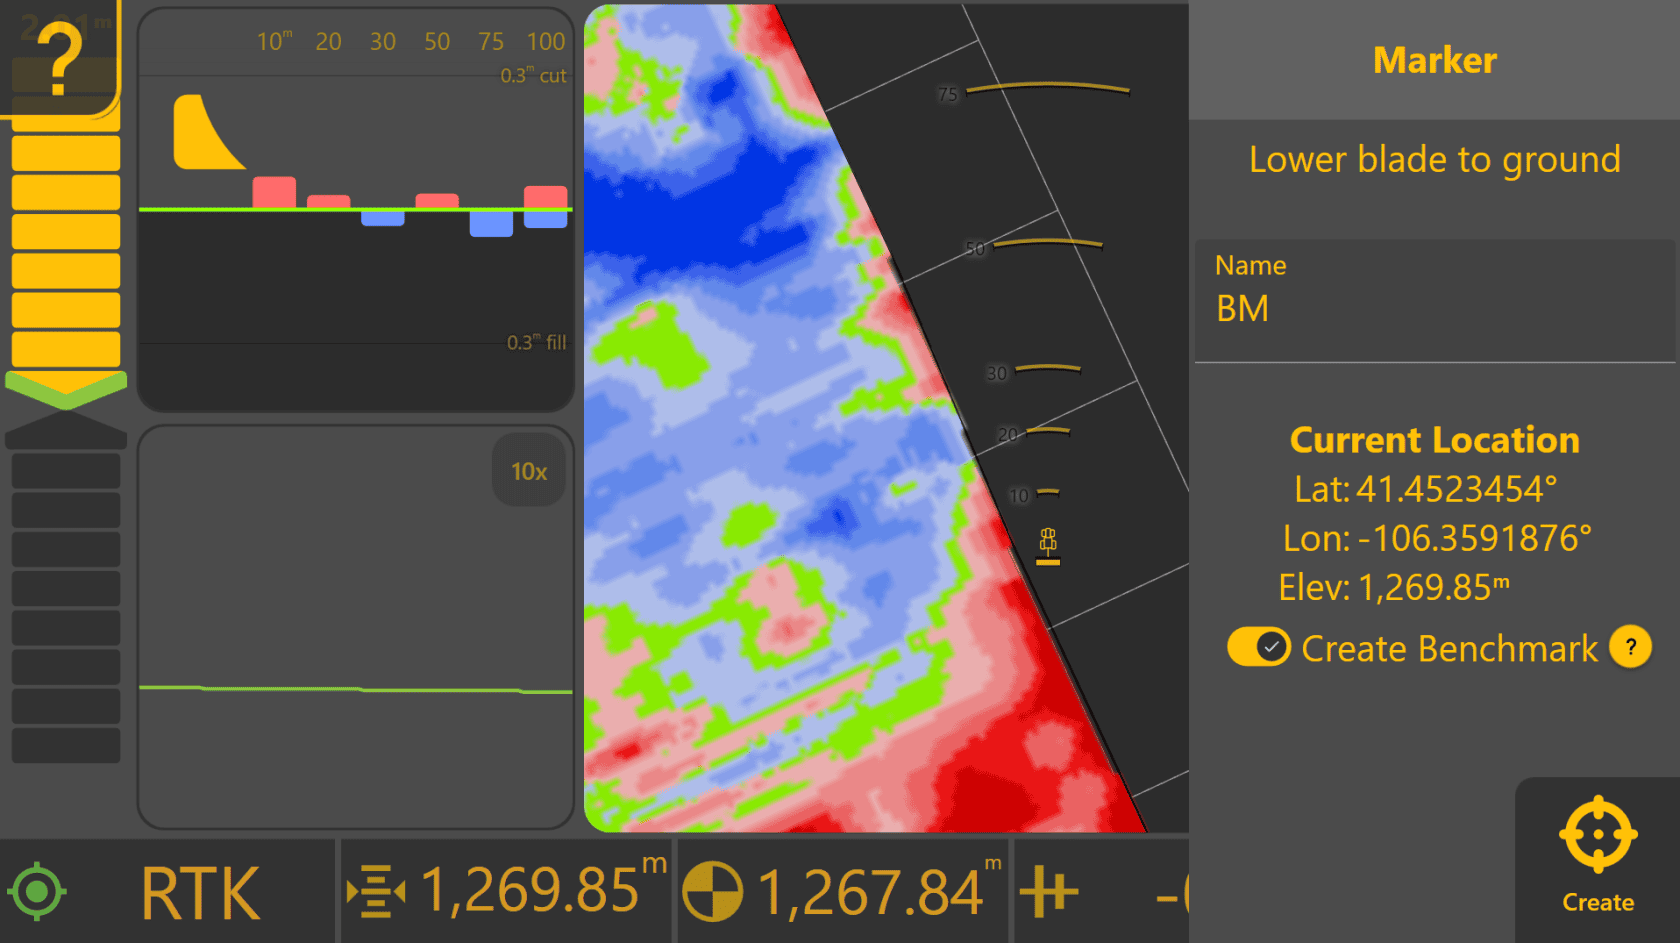
Task: Click the 1,267.84 m benchmark reading
Action: pos(879,888)
